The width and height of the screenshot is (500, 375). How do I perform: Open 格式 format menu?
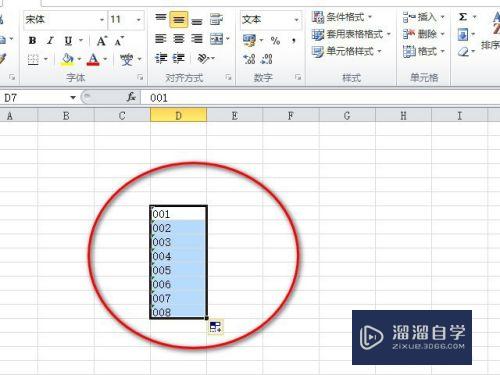[423, 51]
